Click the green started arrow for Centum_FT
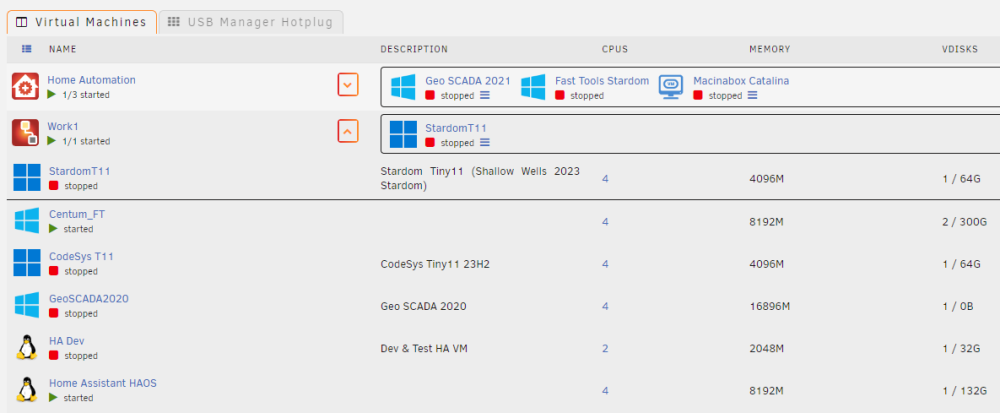The image size is (1000, 413). pyautogui.click(x=53, y=228)
